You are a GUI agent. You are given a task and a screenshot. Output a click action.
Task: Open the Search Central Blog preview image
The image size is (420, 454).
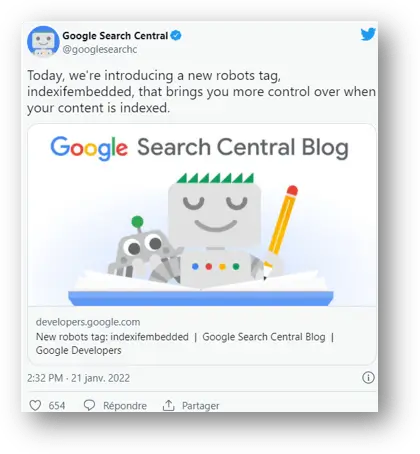click(202, 215)
